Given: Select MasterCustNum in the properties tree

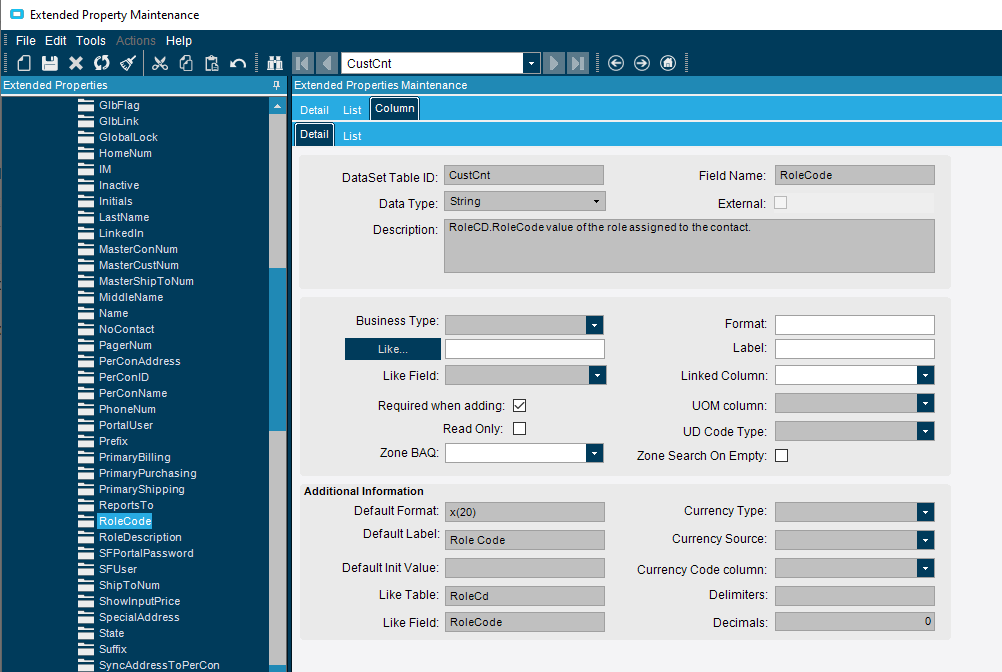Looking at the screenshot, I should click(x=139, y=265).
